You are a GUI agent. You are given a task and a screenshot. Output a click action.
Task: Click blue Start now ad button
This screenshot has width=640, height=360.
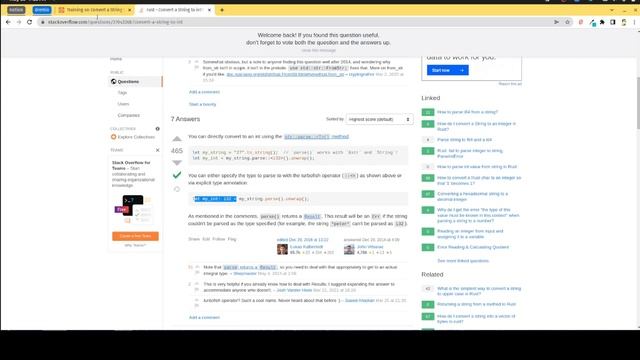pos(448,70)
